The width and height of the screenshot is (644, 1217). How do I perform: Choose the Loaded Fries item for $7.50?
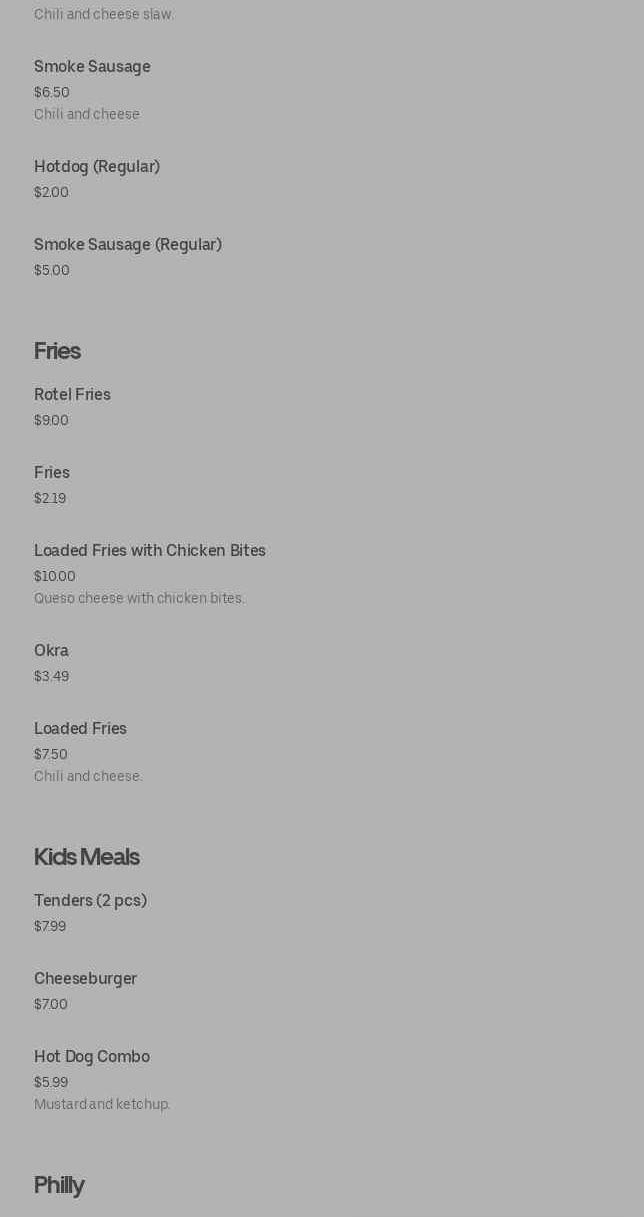coord(80,729)
